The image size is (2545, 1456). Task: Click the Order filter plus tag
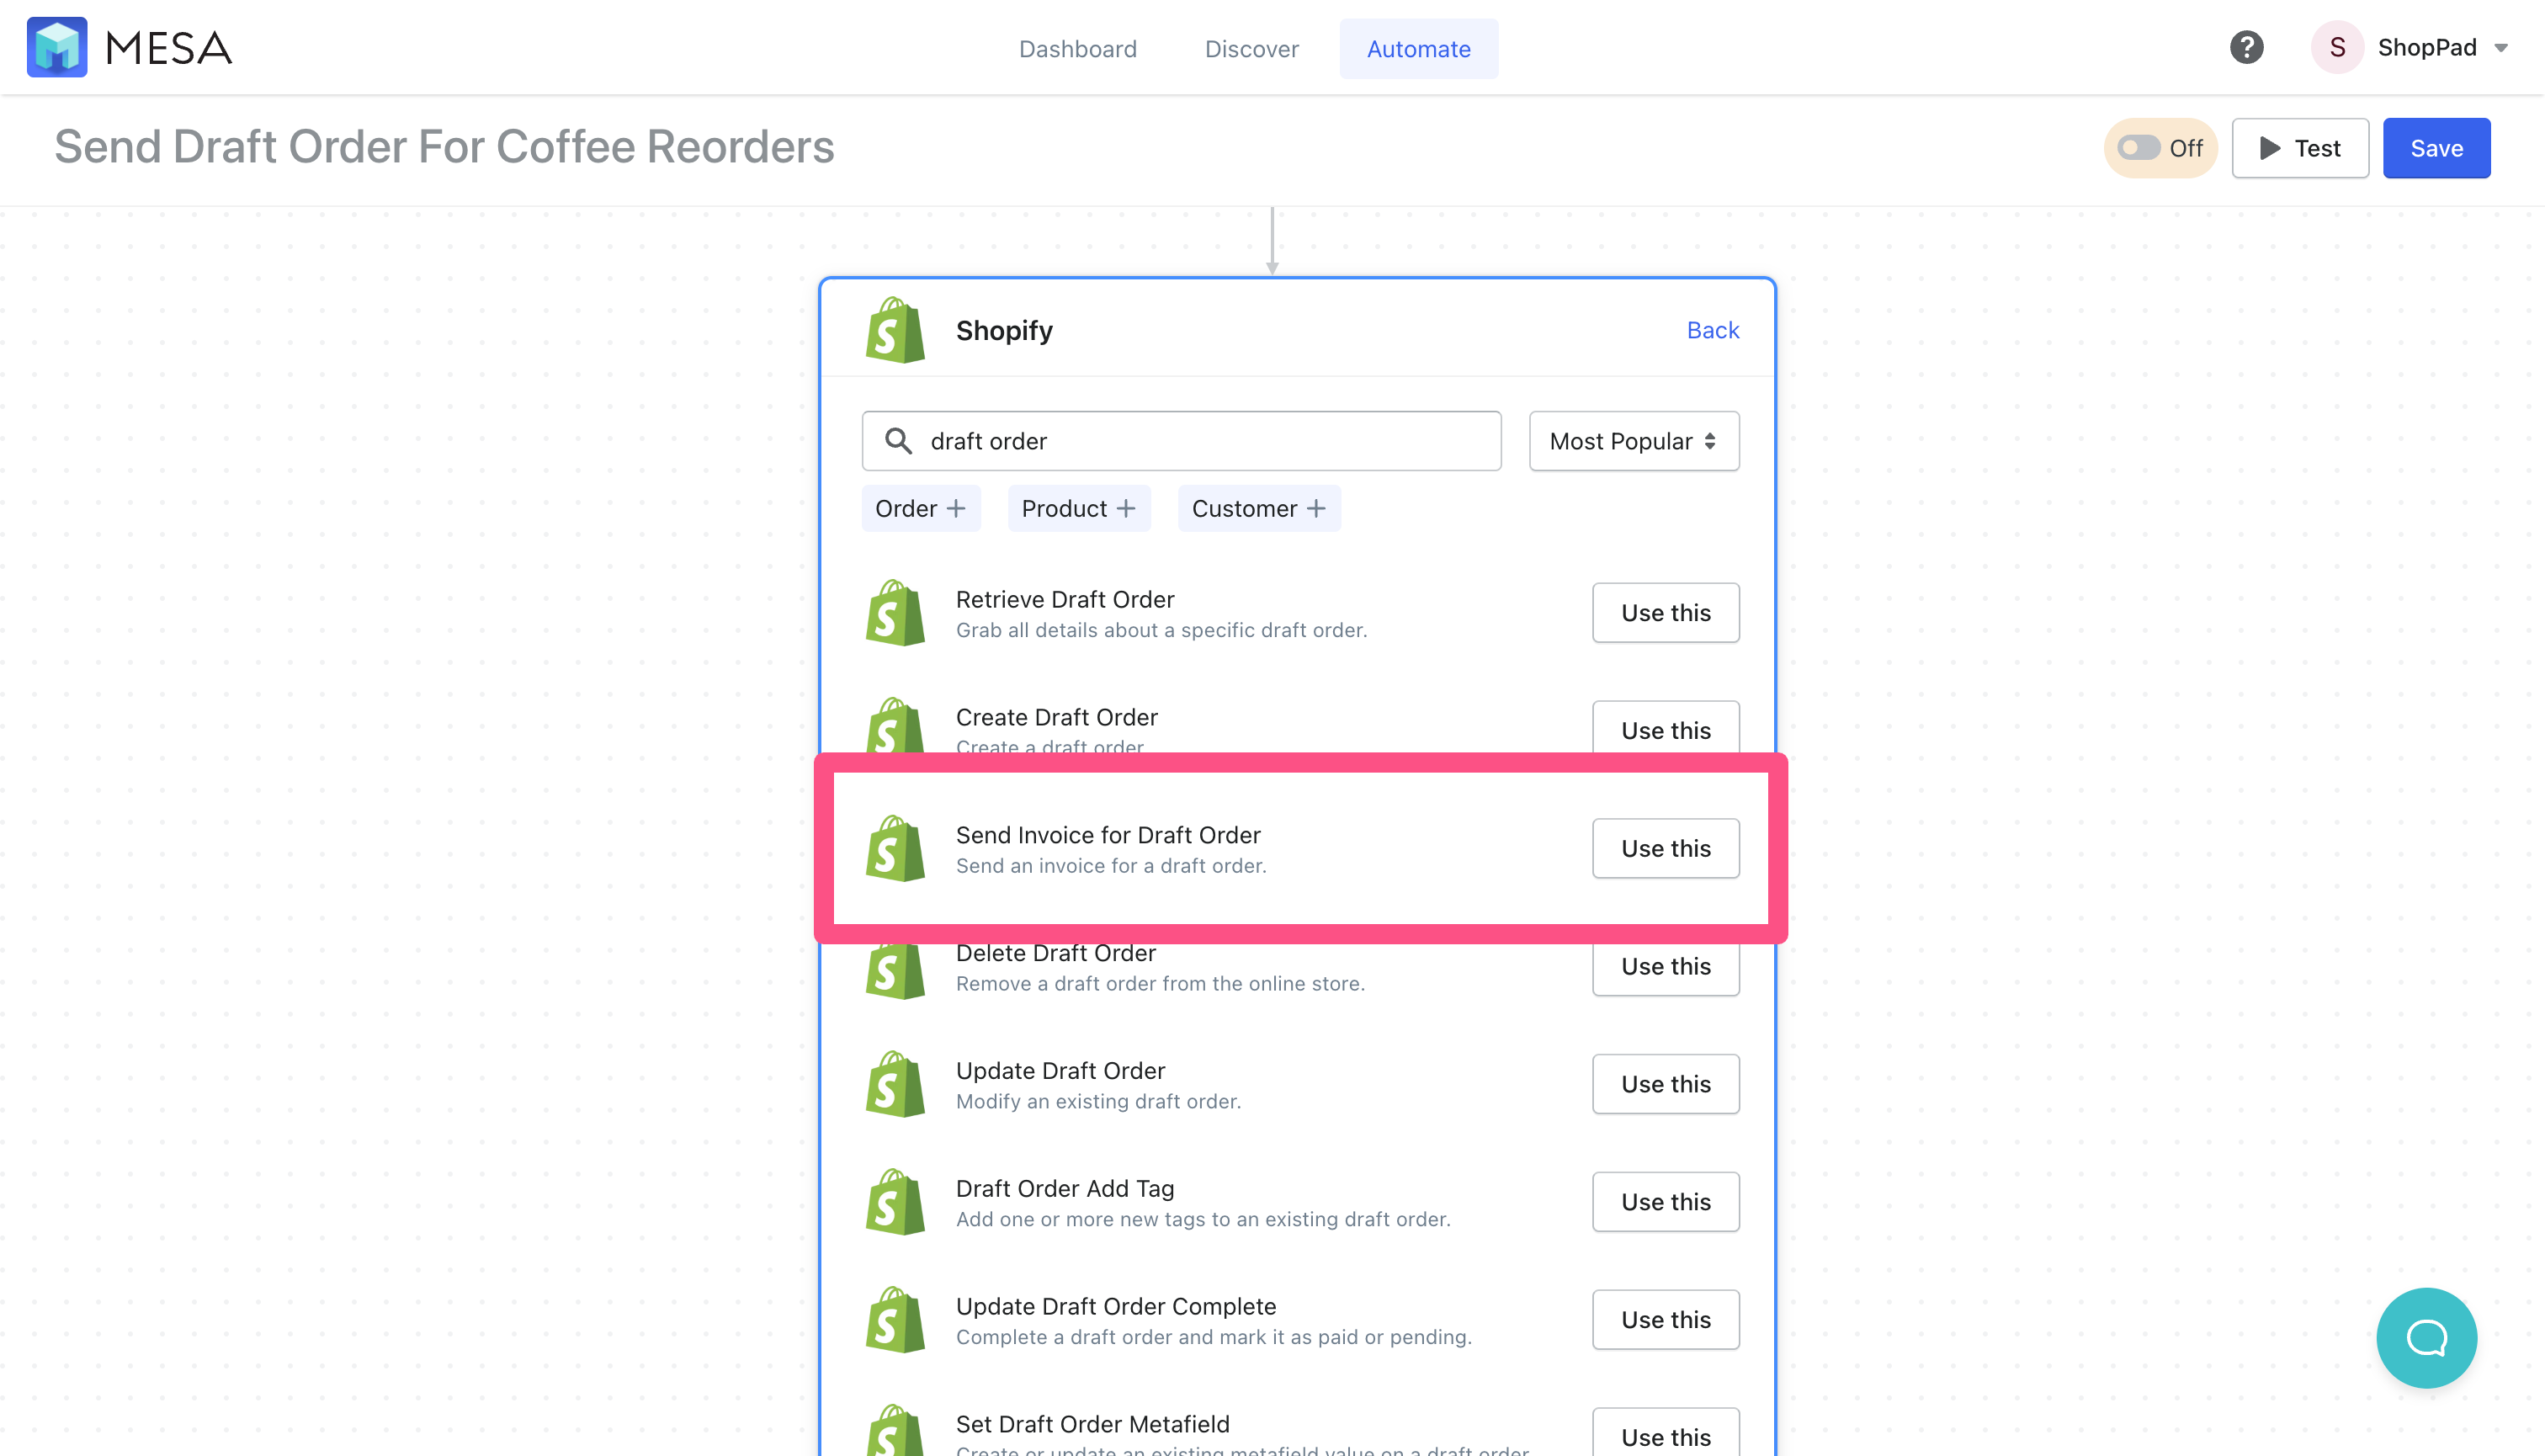921,508
